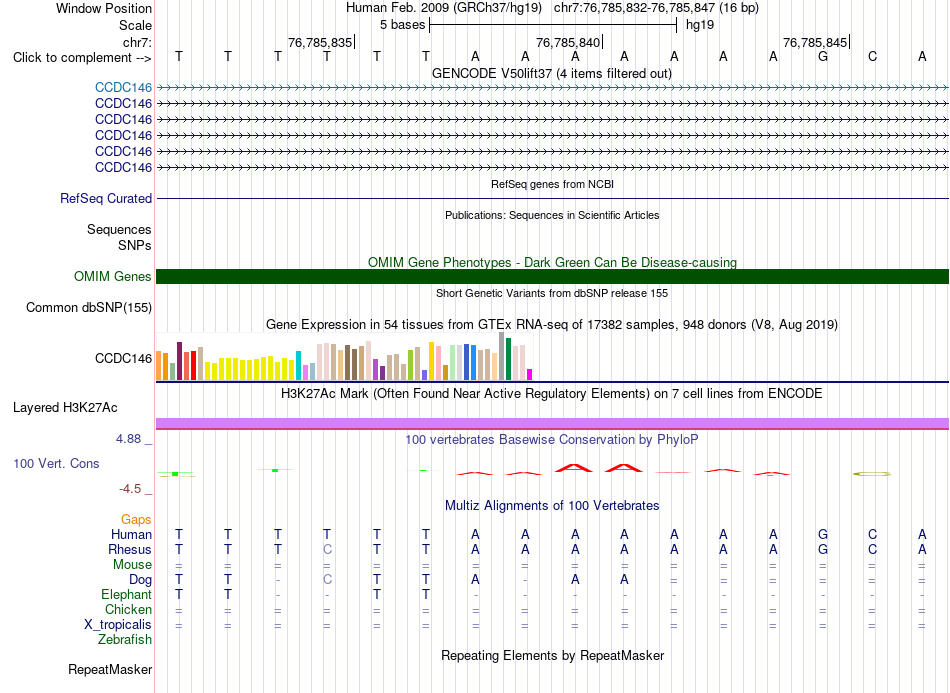Click the 'chr7:' base position label
The image size is (950, 693).
point(137,42)
